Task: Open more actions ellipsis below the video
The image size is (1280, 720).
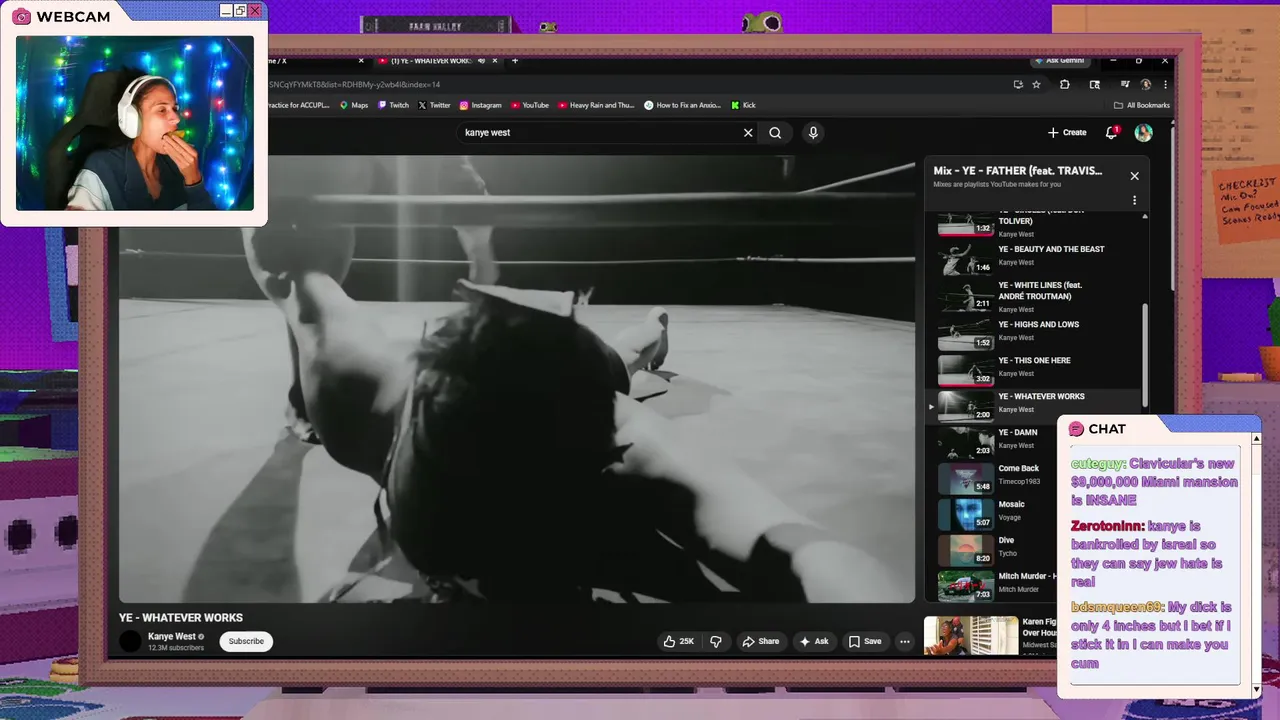Action: pos(905,641)
